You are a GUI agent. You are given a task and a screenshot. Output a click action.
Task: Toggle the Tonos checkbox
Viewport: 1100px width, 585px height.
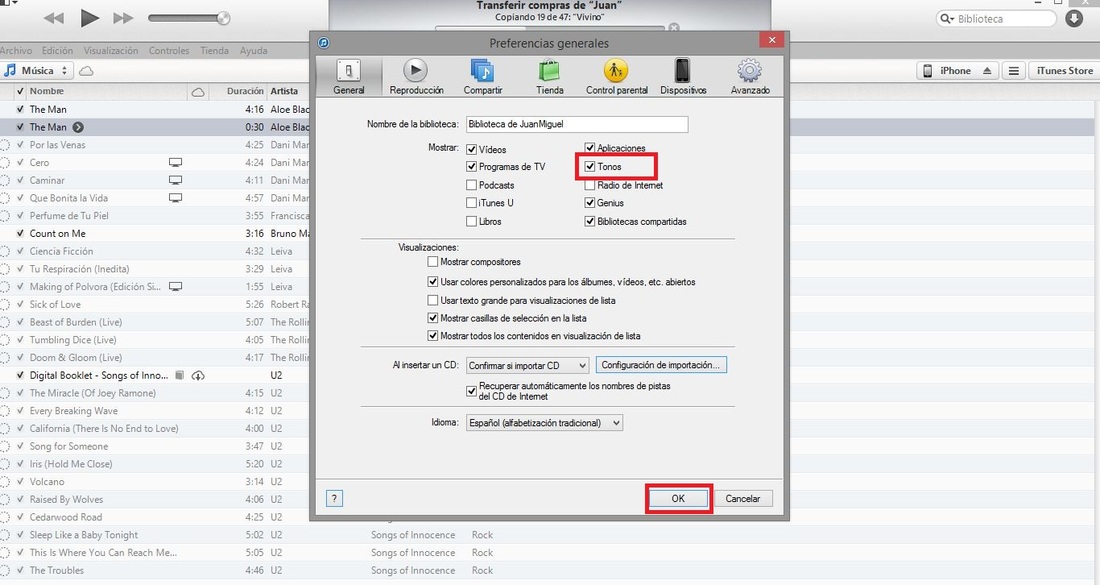pyautogui.click(x=590, y=167)
